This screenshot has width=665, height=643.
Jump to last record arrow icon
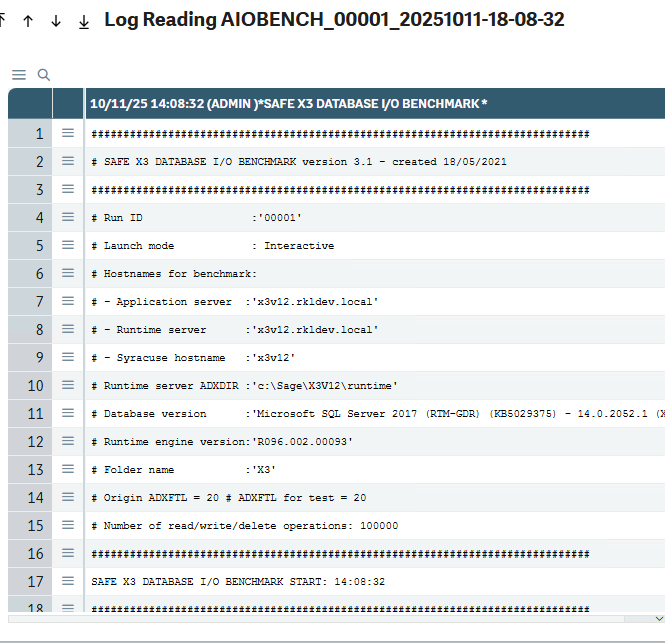pos(84,21)
